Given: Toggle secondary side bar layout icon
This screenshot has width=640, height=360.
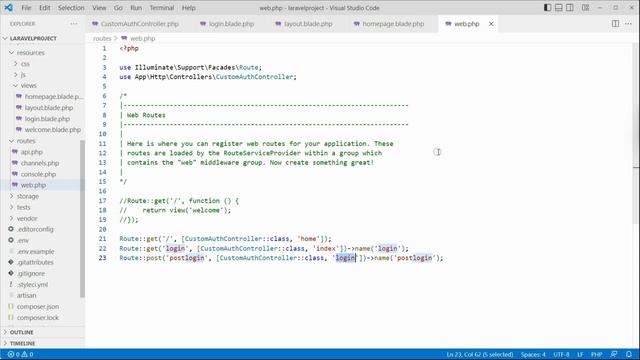Looking at the screenshot, I should pos(570,8).
